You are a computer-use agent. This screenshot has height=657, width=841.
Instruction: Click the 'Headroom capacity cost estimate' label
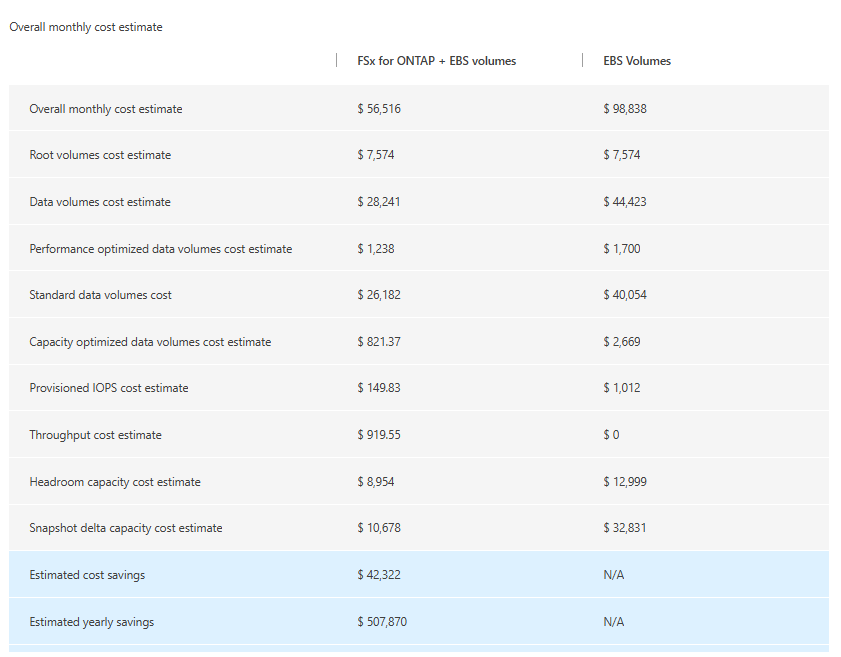coord(115,482)
